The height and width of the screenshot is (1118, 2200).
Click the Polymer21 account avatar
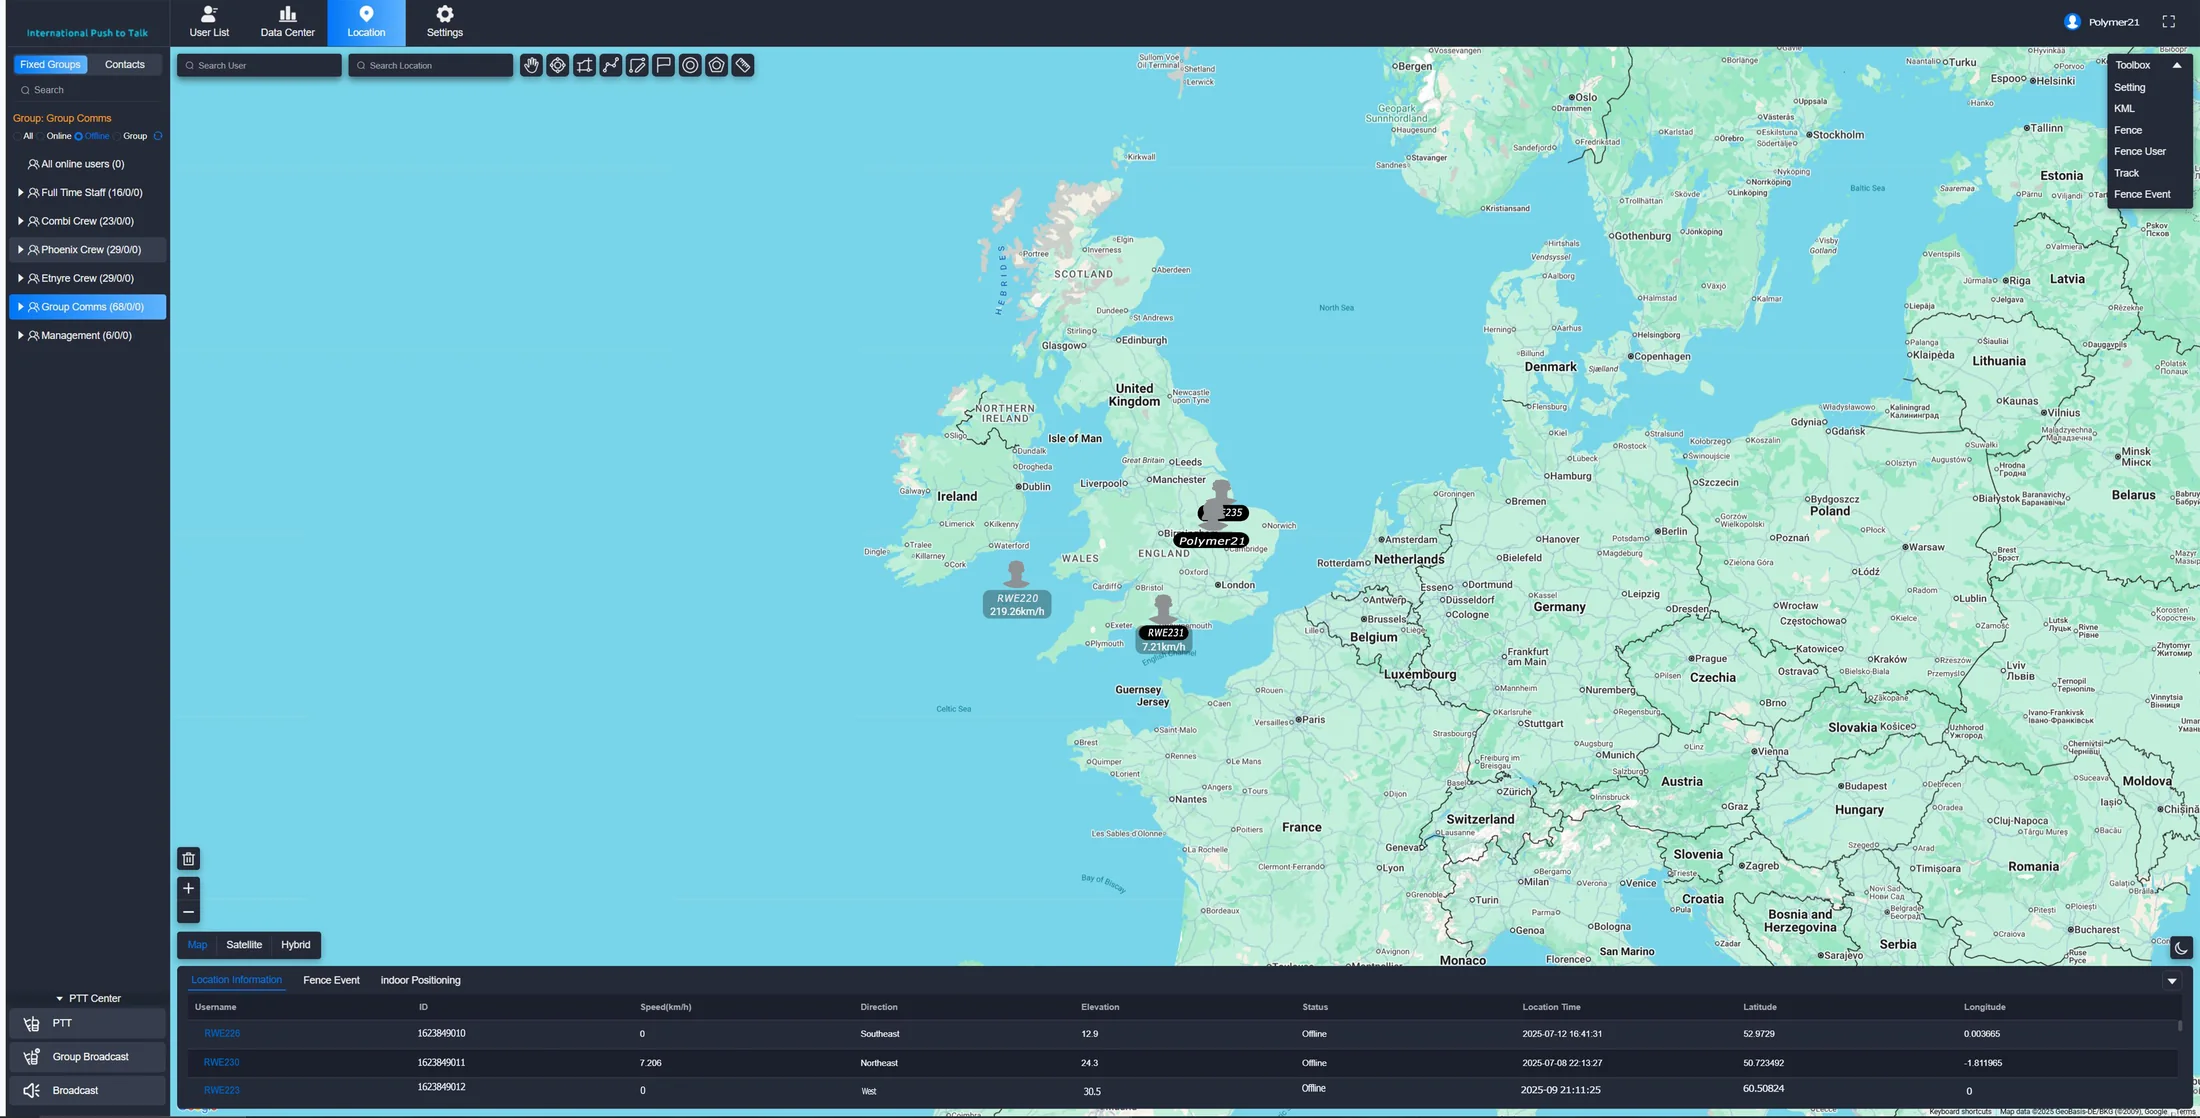point(2072,22)
